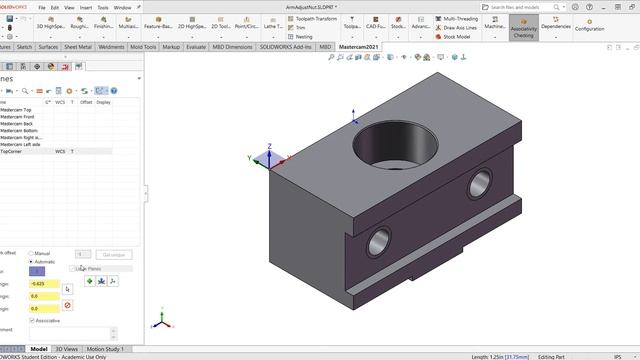This screenshot has width=640, height=360.
Task: Select the Nesting command
Action: tap(300, 37)
